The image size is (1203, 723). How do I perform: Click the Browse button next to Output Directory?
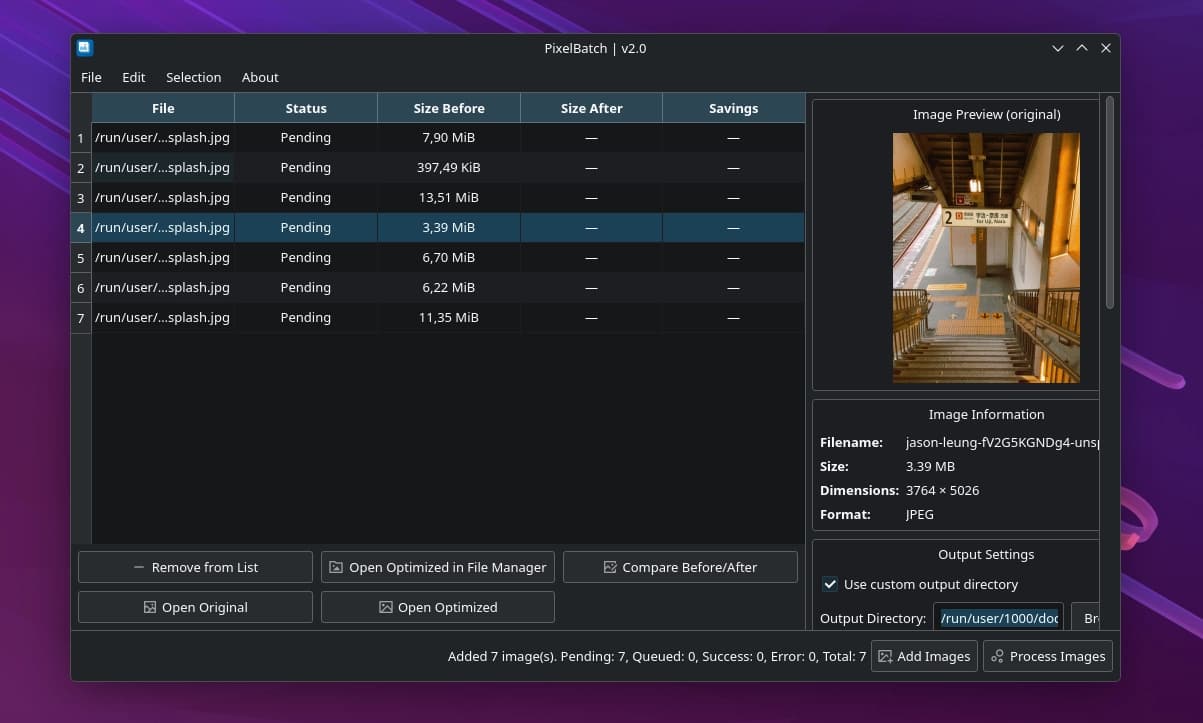[x=1090, y=617]
